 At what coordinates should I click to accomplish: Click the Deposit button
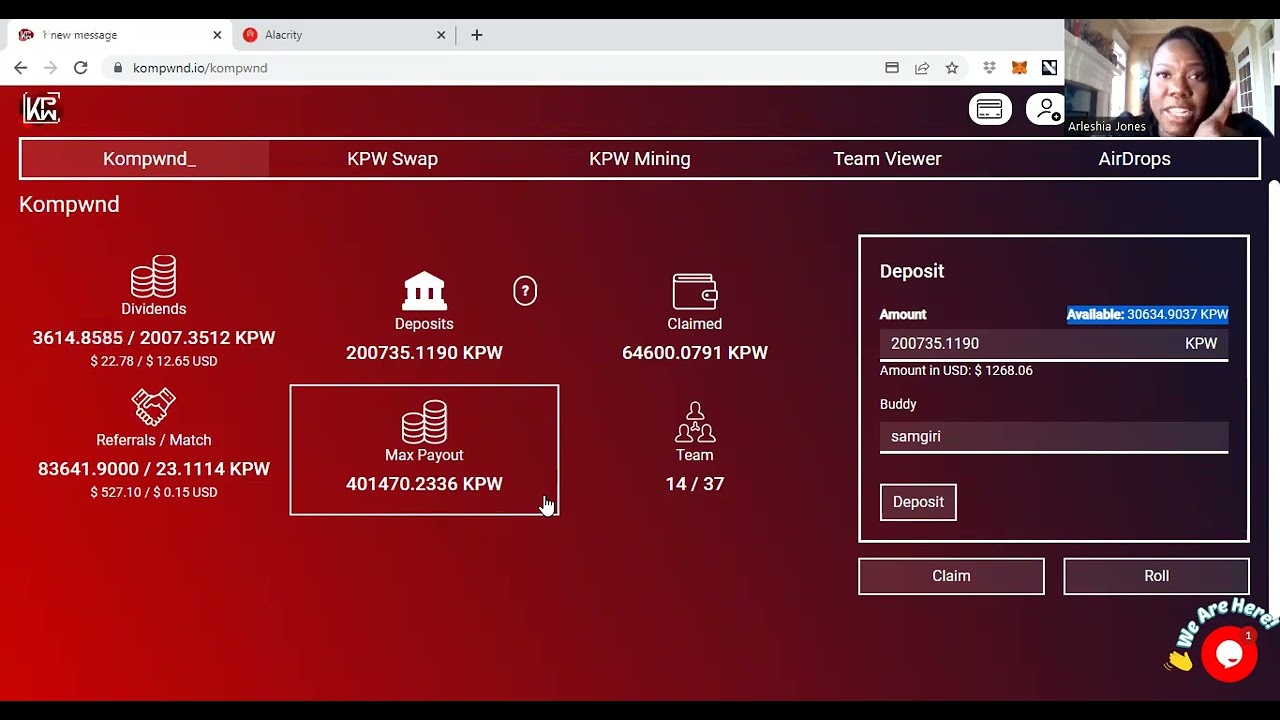tap(918, 502)
